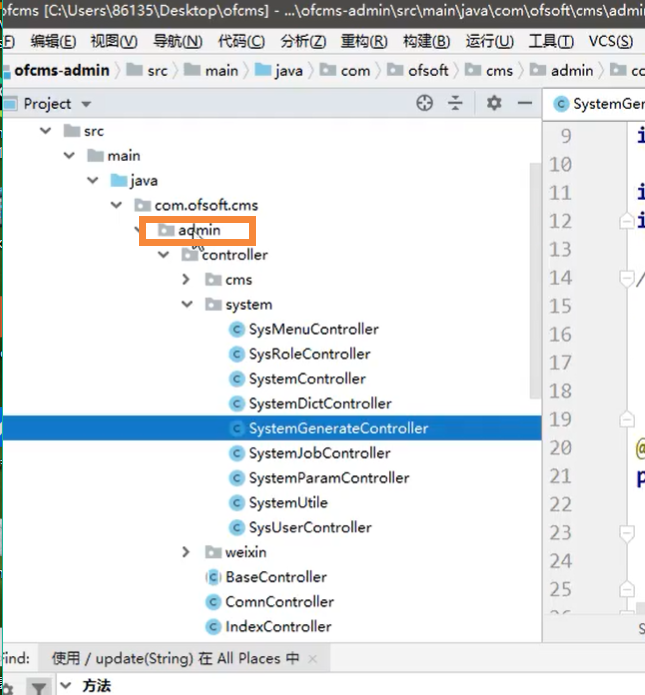Toggle code fold marker at line 19
The width and height of the screenshot is (645, 695).
point(626,419)
